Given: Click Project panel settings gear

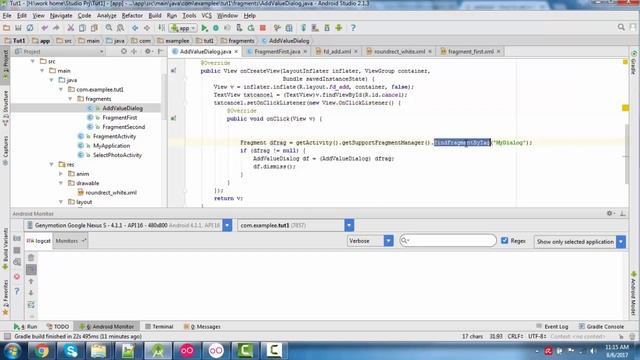Looking at the screenshot, I should coord(148,51).
